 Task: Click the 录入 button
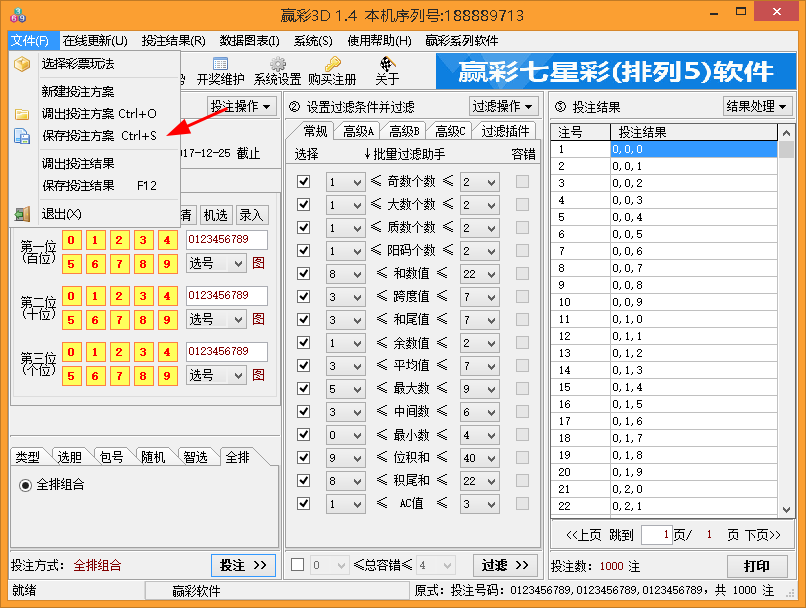251,215
